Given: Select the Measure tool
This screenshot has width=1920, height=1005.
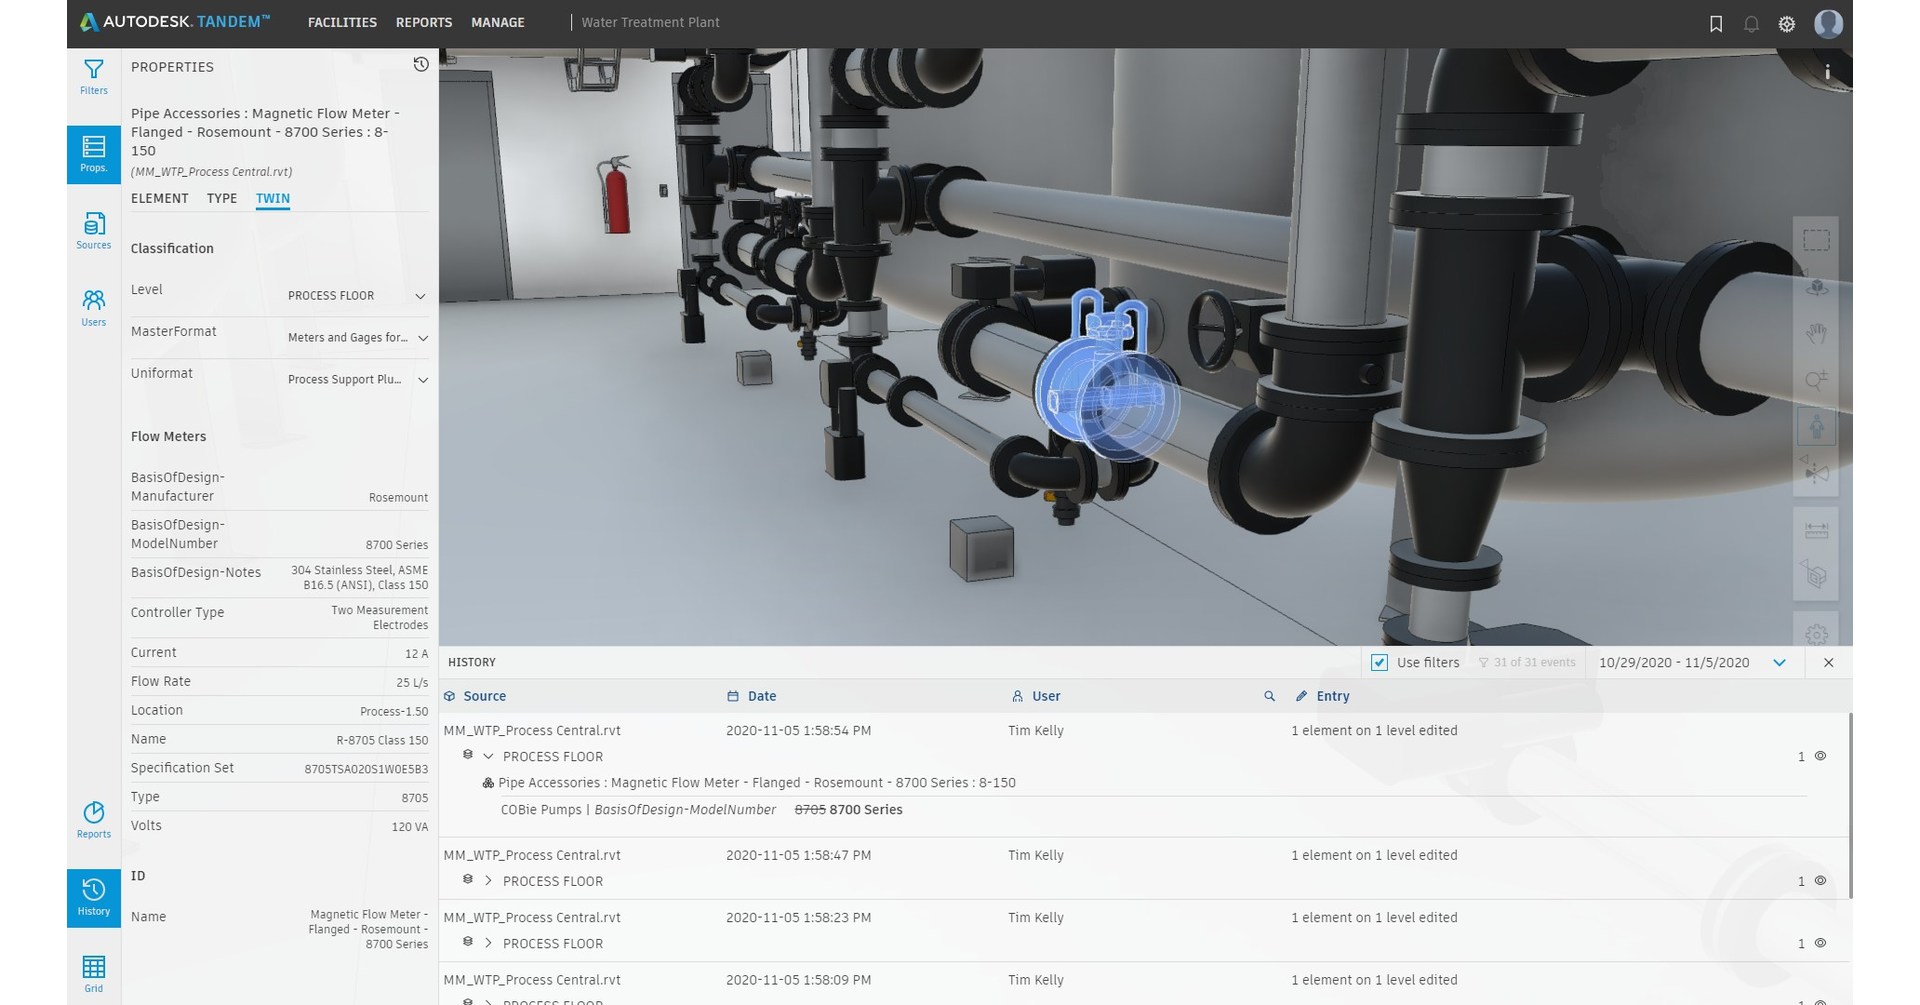Looking at the screenshot, I should click(1816, 529).
